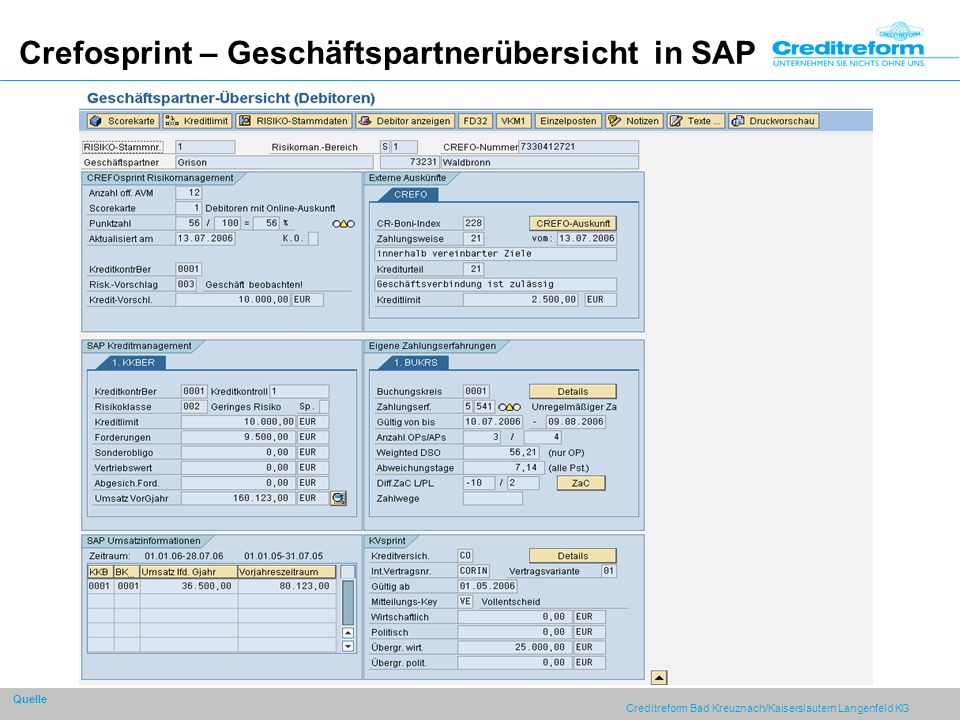Click the Kredit-Vorschl. amount field
This screenshot has width=960, height=720.
click(x=233, y=300)
